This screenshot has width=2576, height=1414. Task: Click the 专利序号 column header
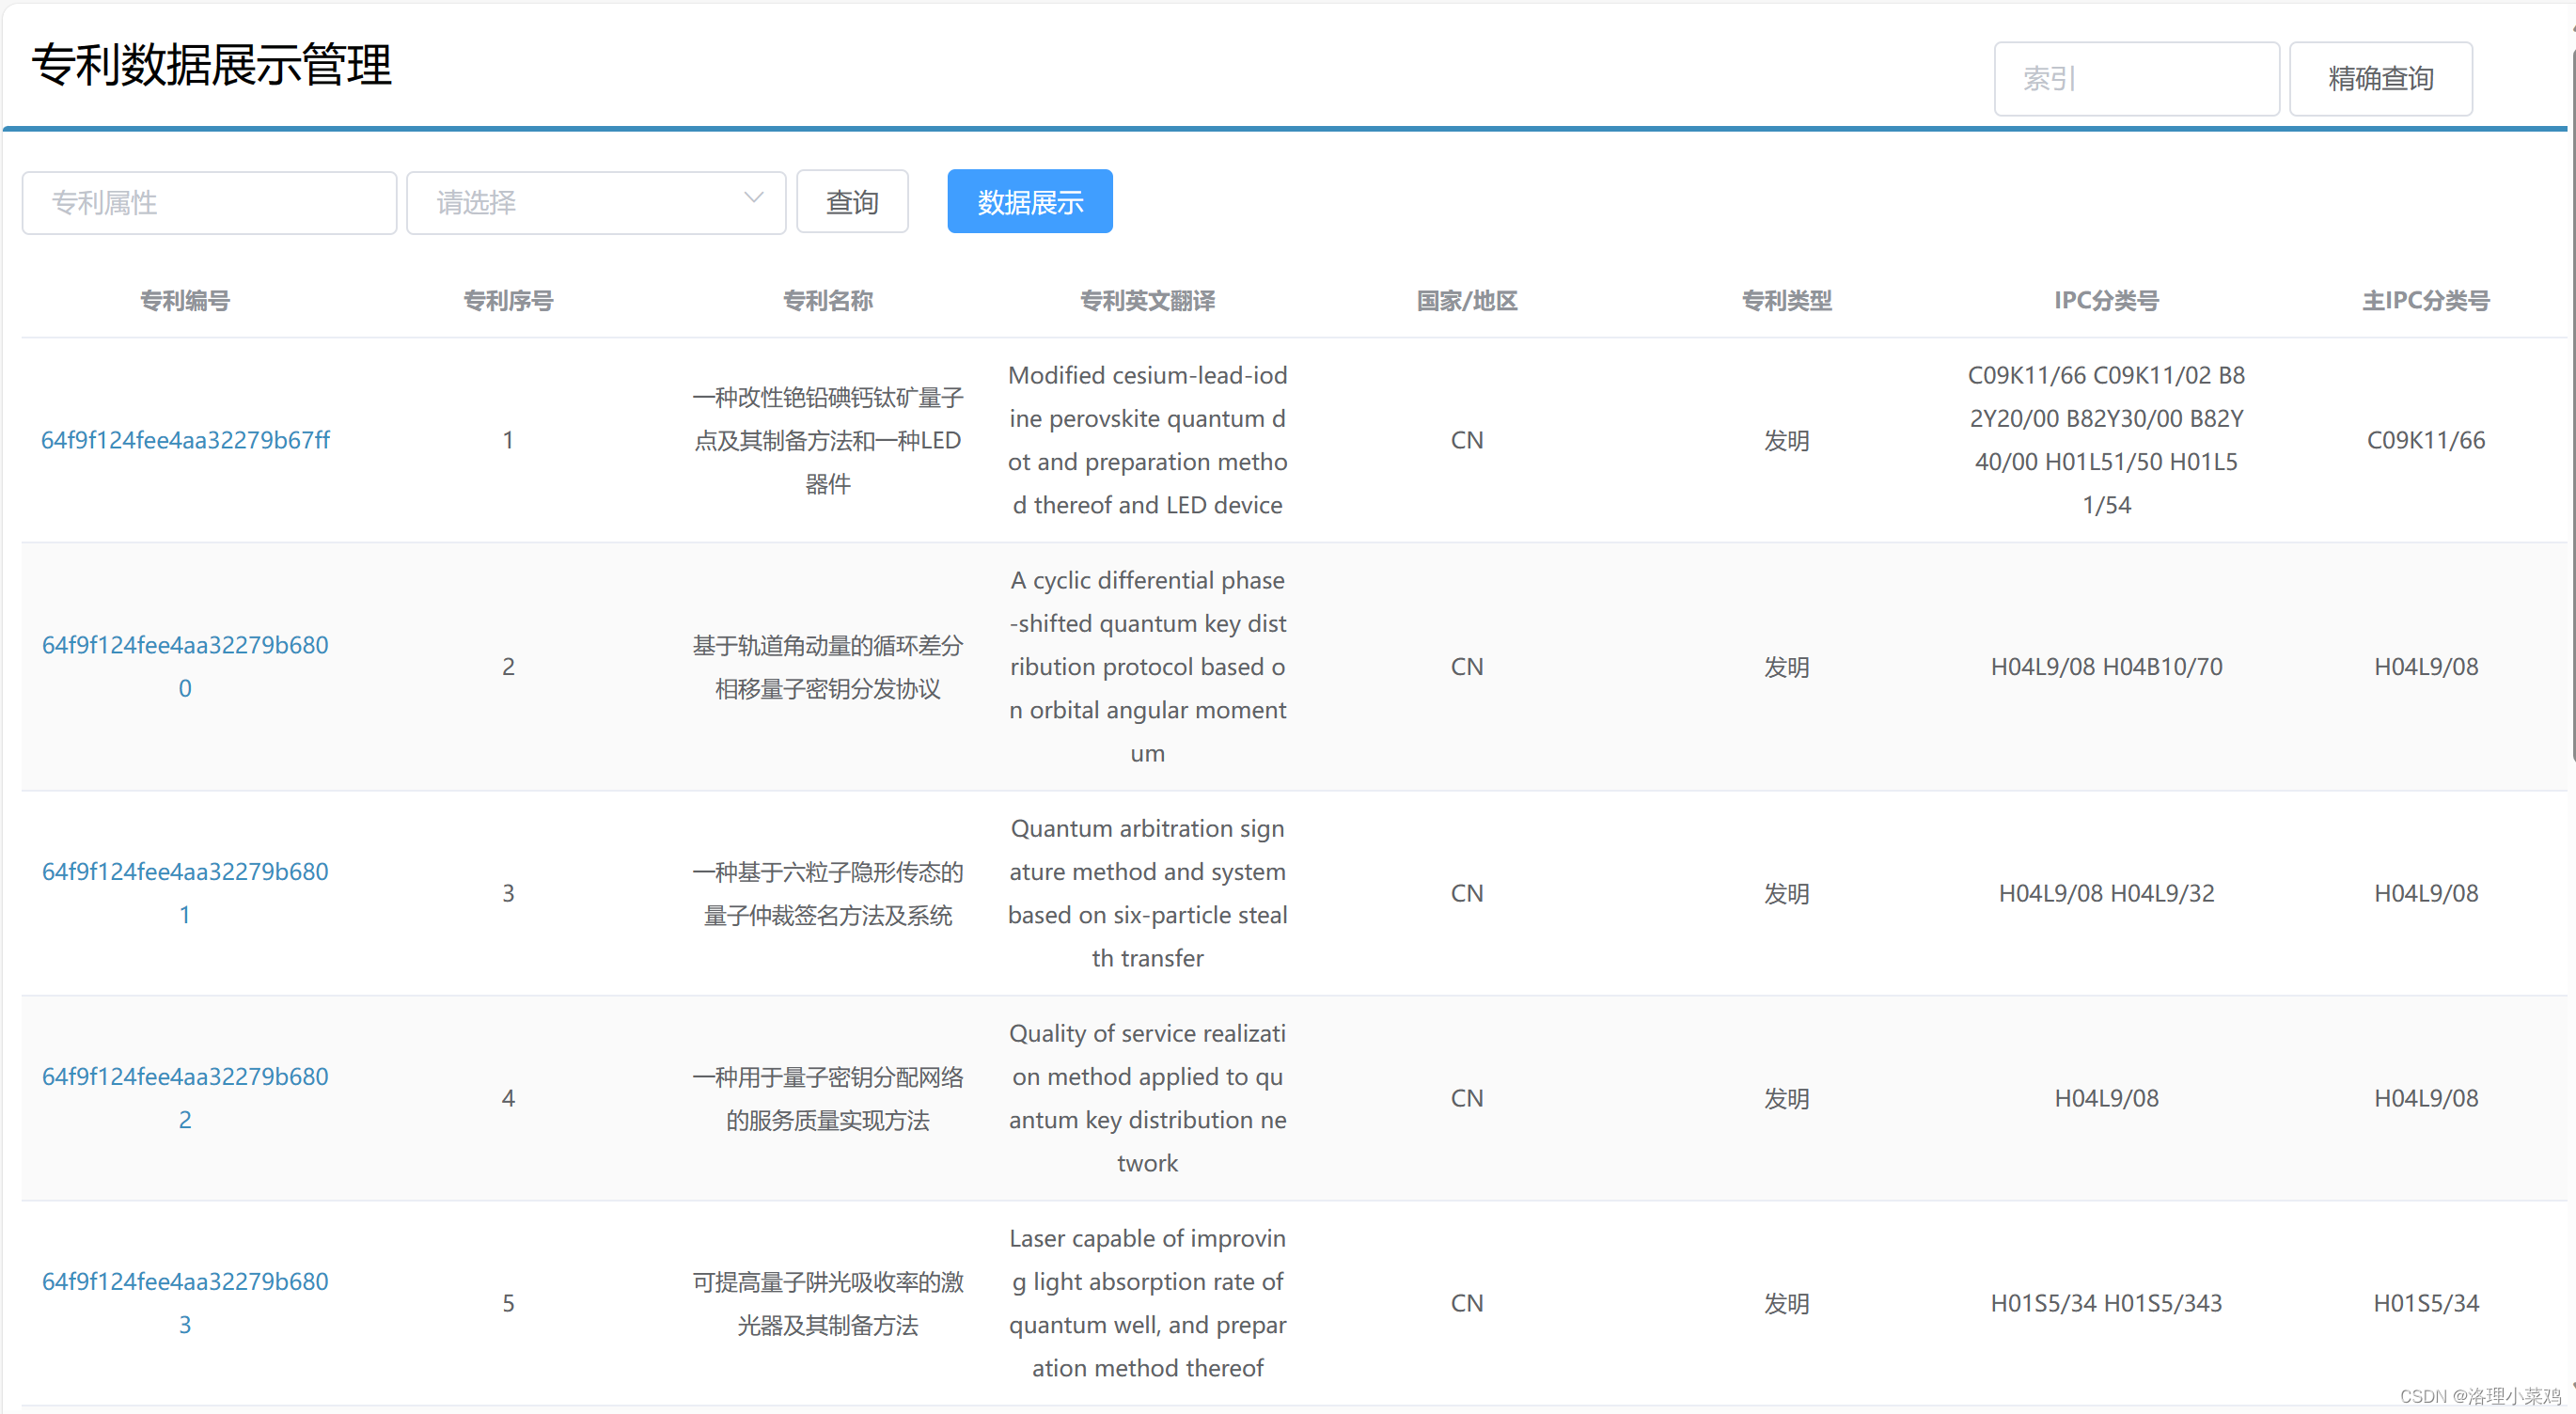point(508,300)
